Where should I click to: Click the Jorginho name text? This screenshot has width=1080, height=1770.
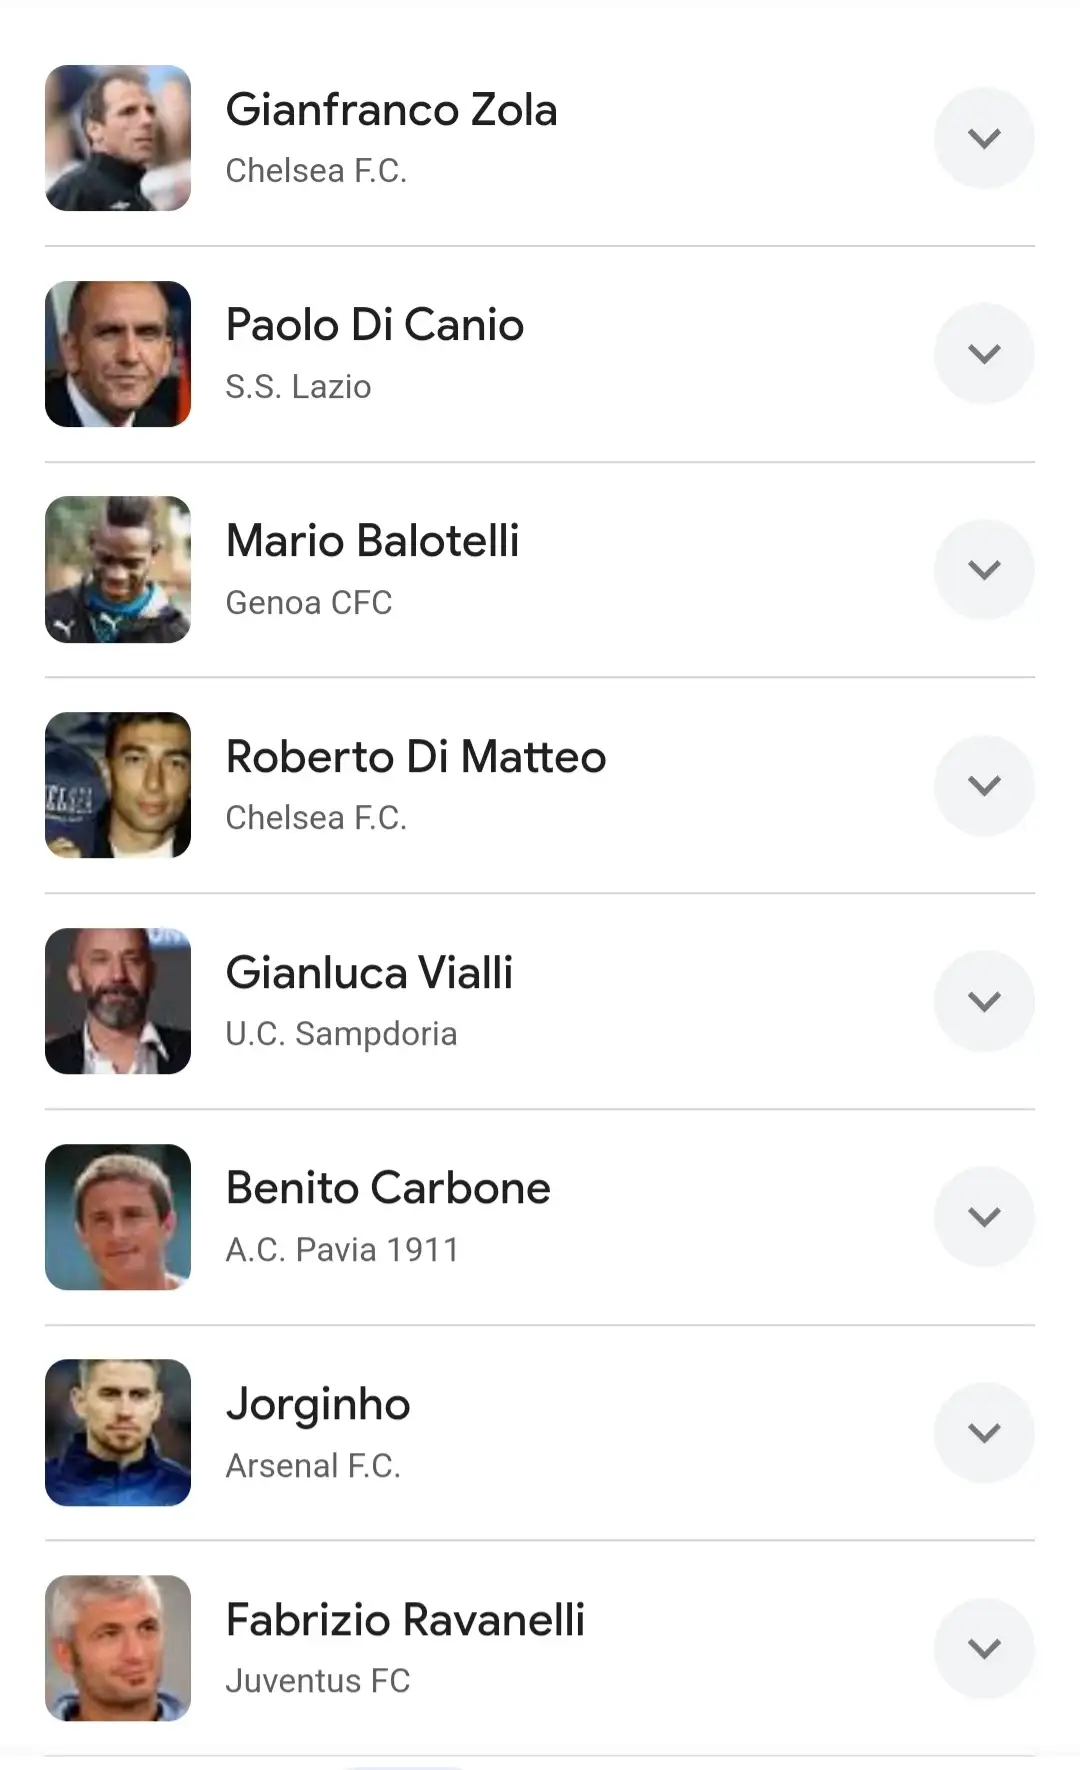coord(318,1404)
